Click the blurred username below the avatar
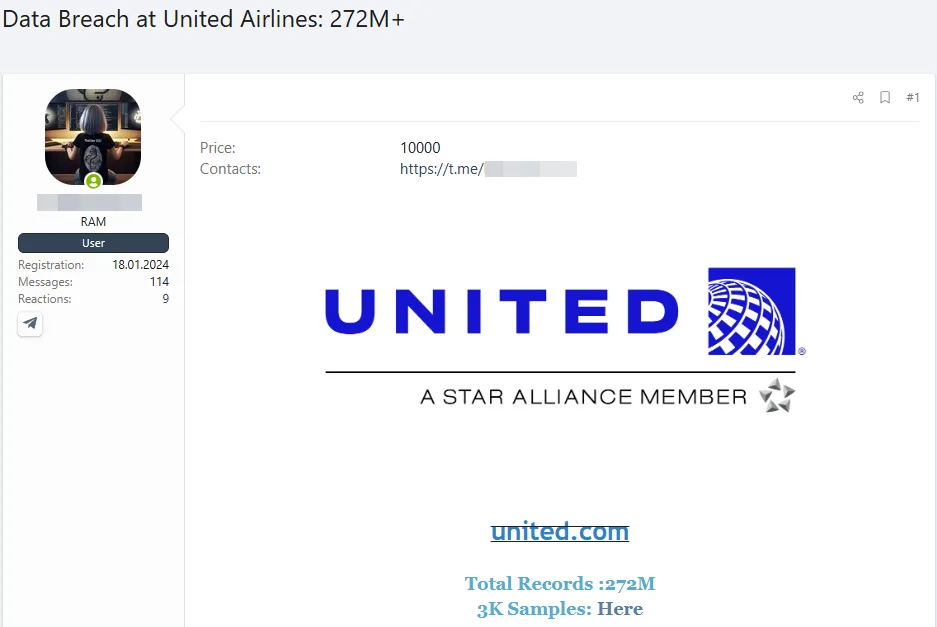 pyautogui.click(x=89, y=203)
